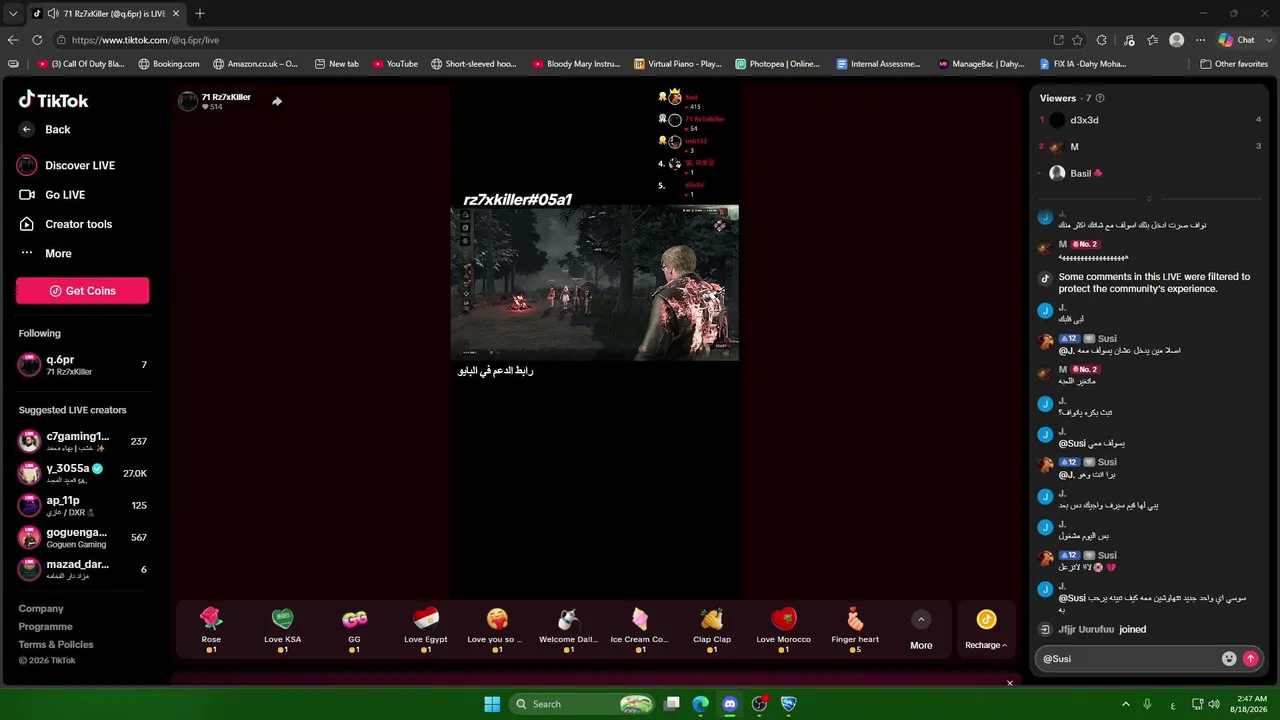Open suggested creator ap_11p

83,505
